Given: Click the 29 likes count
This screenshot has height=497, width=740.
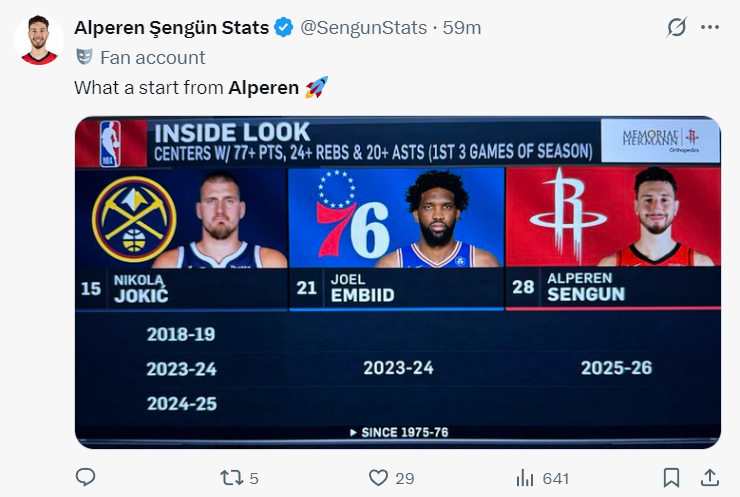Looking at the screenshot, I should [x=404, y=478].
